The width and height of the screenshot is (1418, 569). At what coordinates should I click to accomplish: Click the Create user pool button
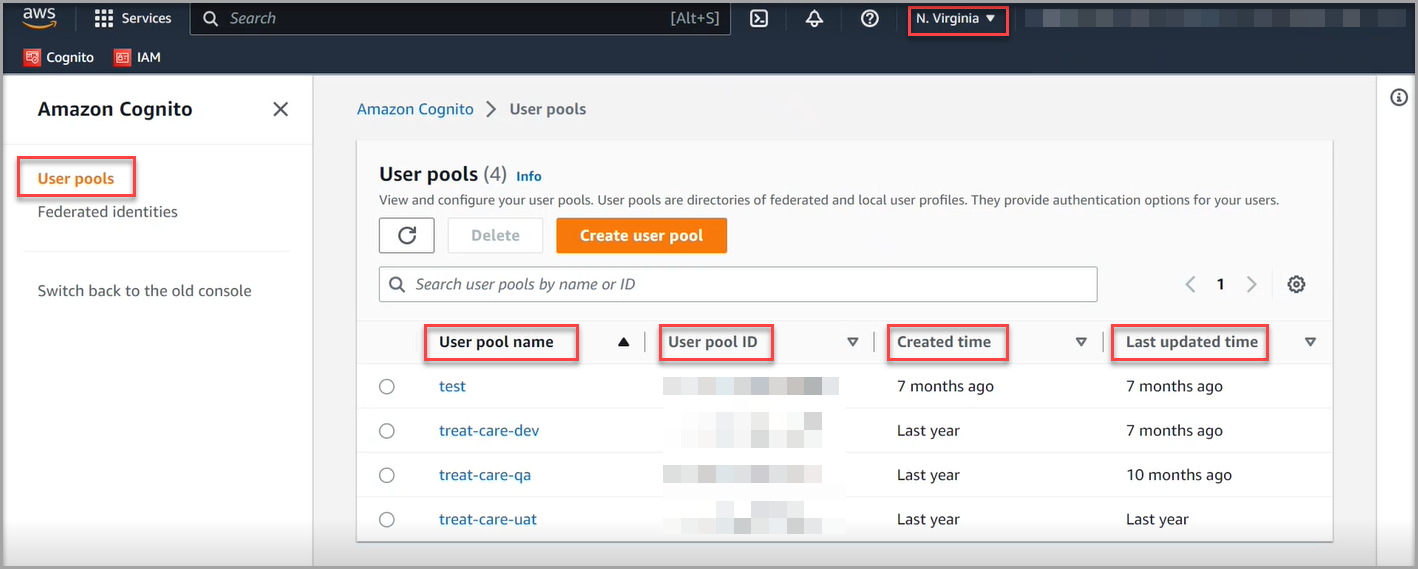coord(641,235)
